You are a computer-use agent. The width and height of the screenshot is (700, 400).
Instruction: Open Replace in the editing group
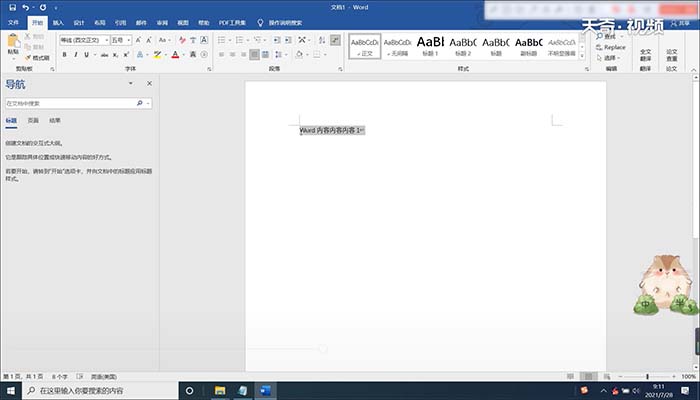pos(611,47)
